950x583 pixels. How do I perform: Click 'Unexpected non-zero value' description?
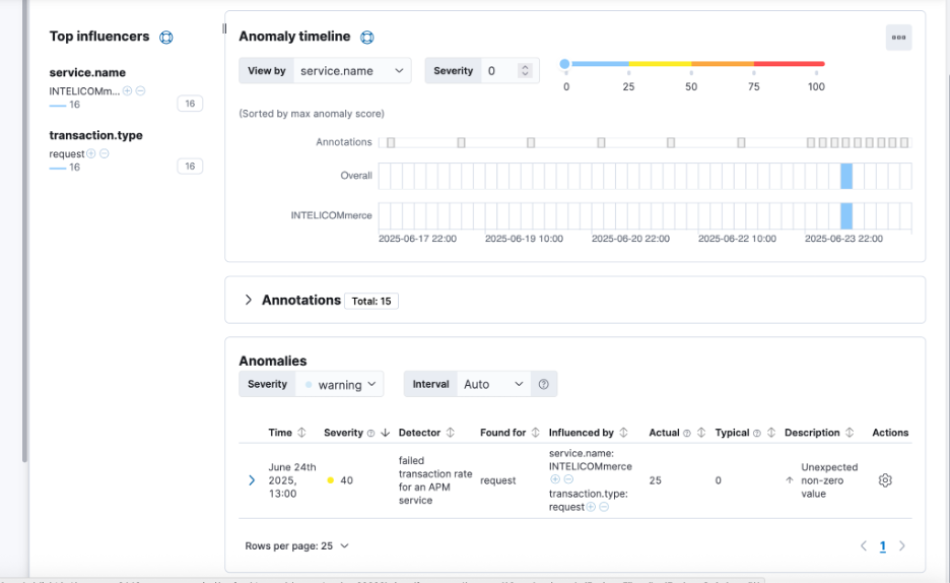coord(829,481)
